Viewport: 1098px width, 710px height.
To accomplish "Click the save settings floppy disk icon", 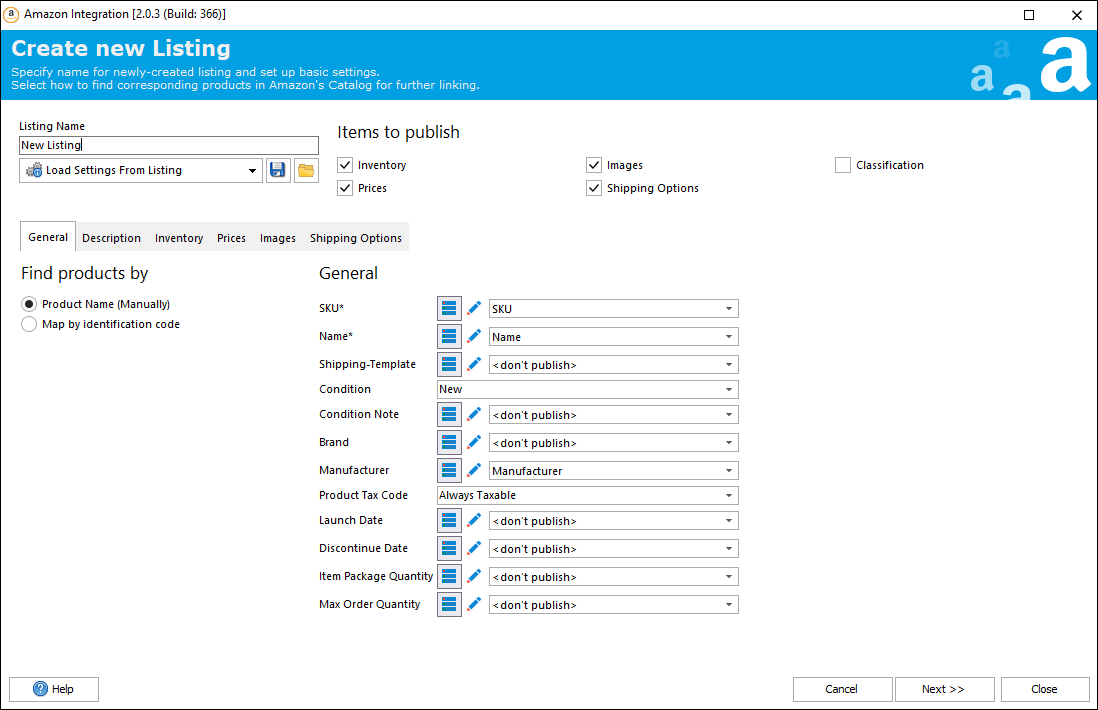I will click(x=278, y=170).
